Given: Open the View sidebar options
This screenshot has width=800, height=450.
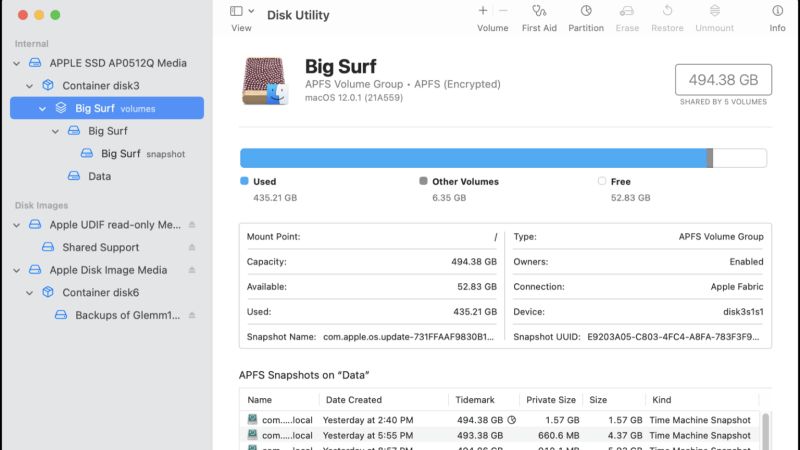Looking at the screenshot, I should 236,11.
